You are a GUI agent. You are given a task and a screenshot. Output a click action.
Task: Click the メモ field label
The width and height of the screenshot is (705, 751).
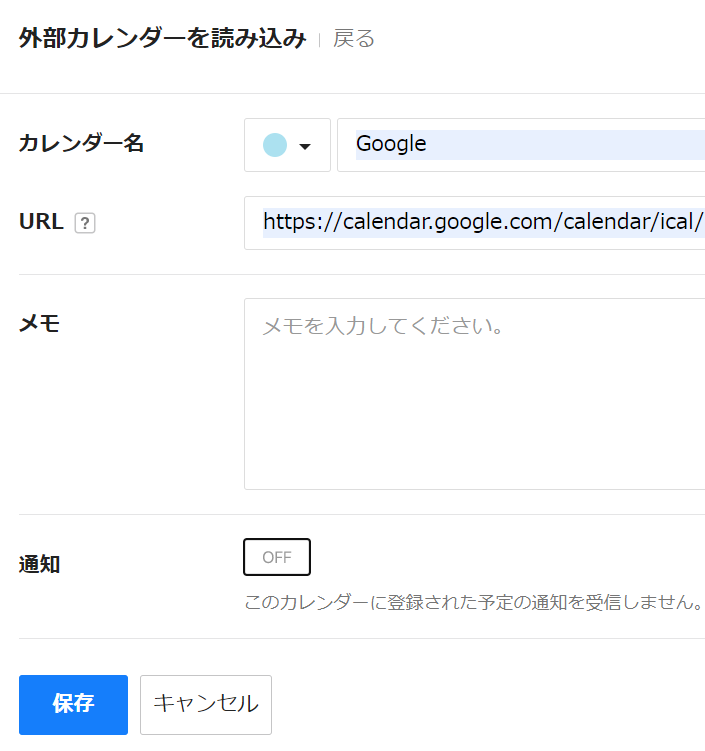[39, 324]
